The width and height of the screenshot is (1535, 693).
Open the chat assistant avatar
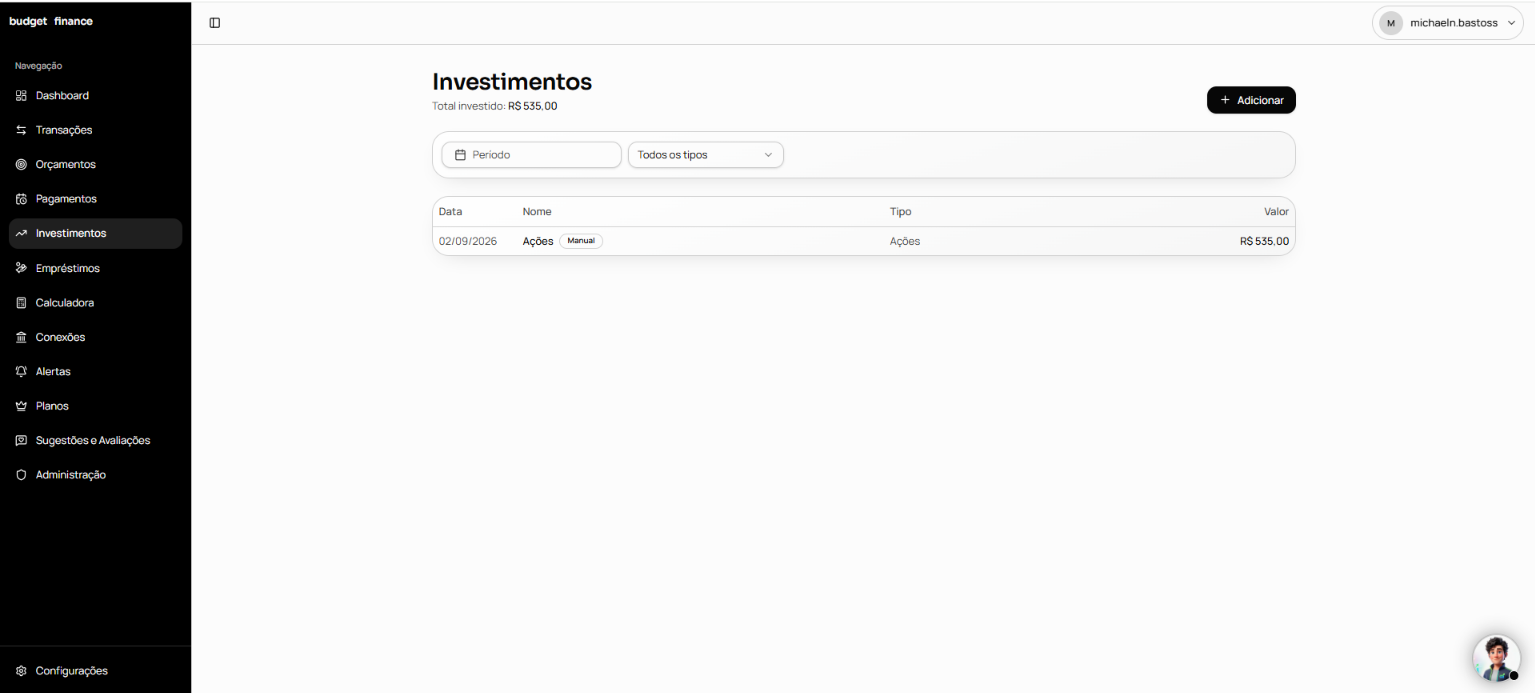(x=1496, y=657)
